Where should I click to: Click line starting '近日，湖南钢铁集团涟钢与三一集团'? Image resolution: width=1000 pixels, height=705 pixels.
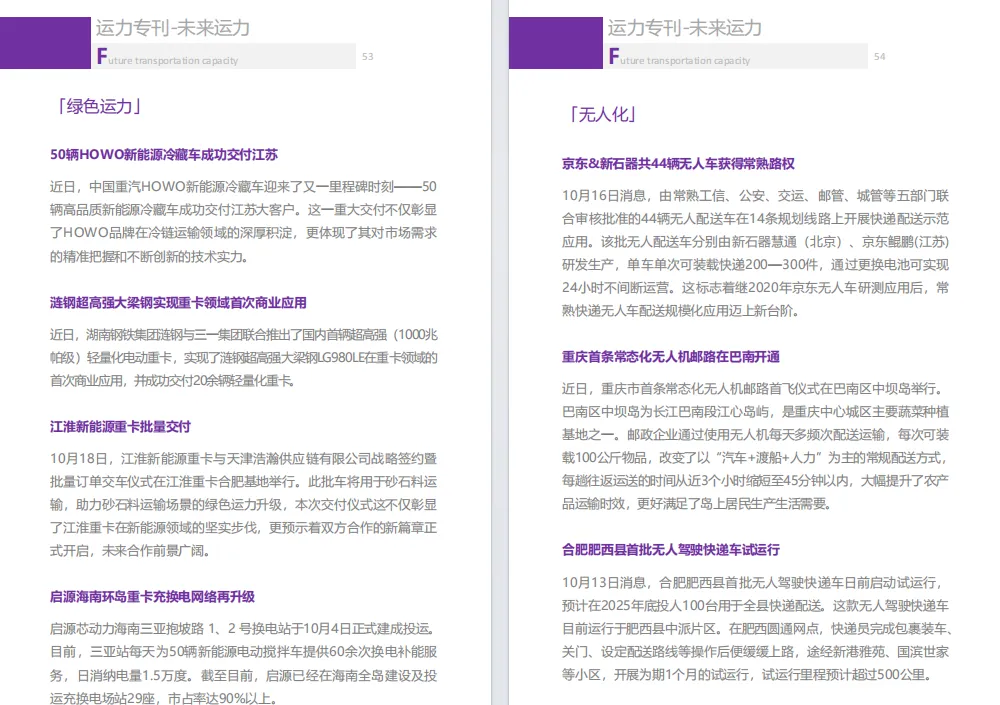pyautogui.click(x=244, y=335)
